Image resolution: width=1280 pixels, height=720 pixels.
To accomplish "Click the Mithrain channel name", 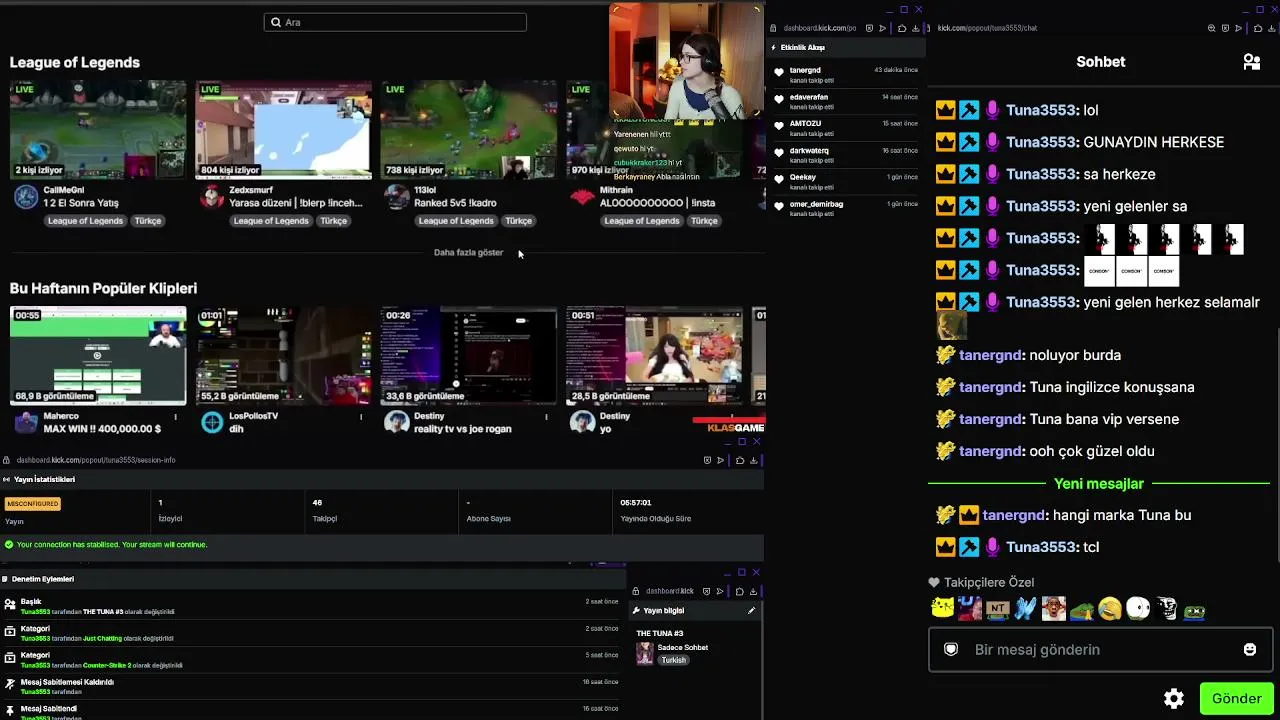I will pyautogui.click(x=616, y=190).
